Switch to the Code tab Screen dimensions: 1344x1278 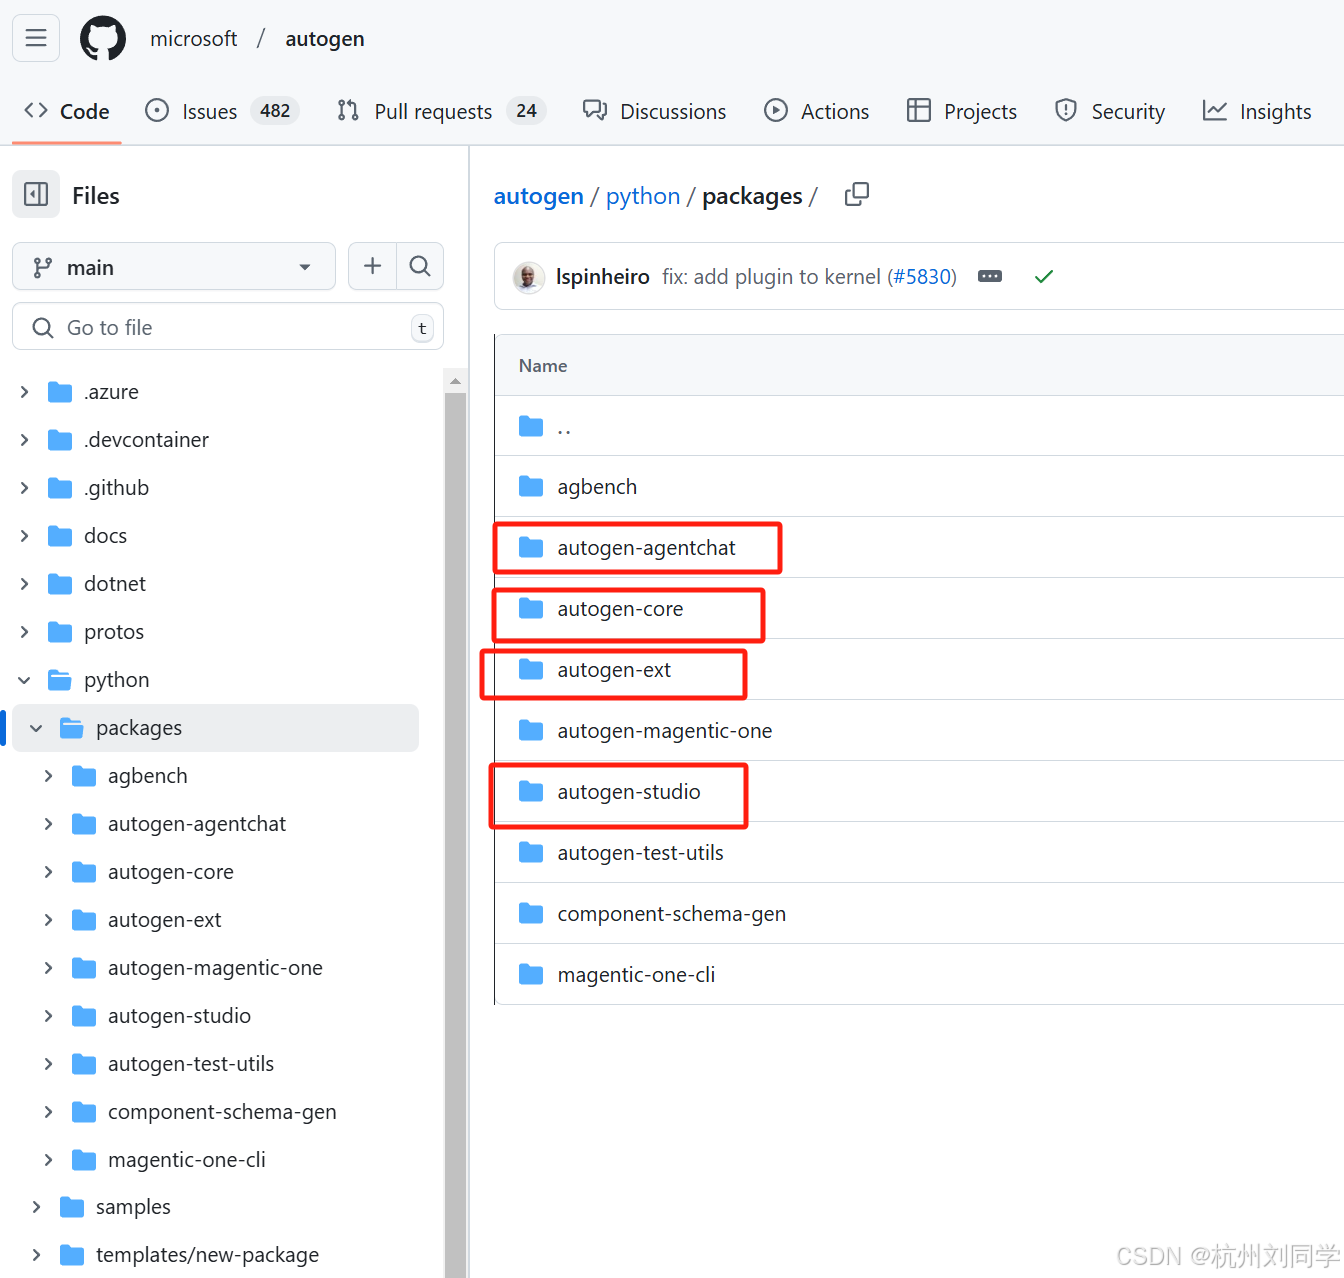[x=66, y=111]
